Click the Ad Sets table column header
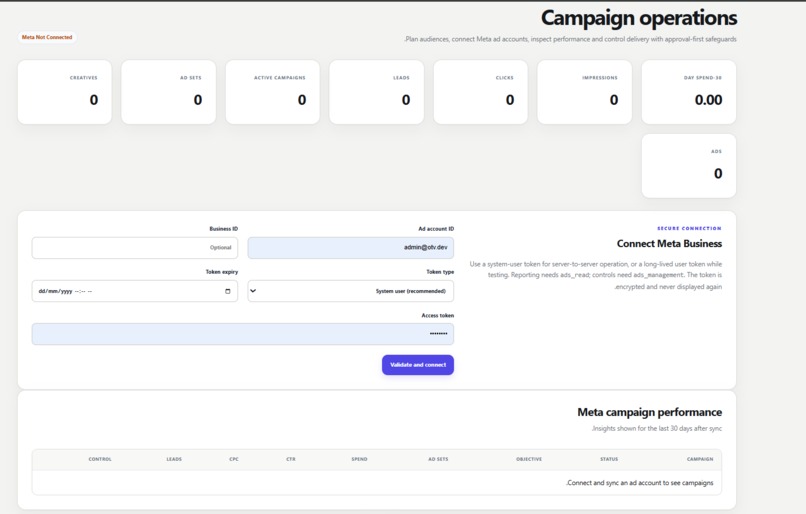Image resolution: width=806 pixels, height=514 pixels. (x=438, y=459)
